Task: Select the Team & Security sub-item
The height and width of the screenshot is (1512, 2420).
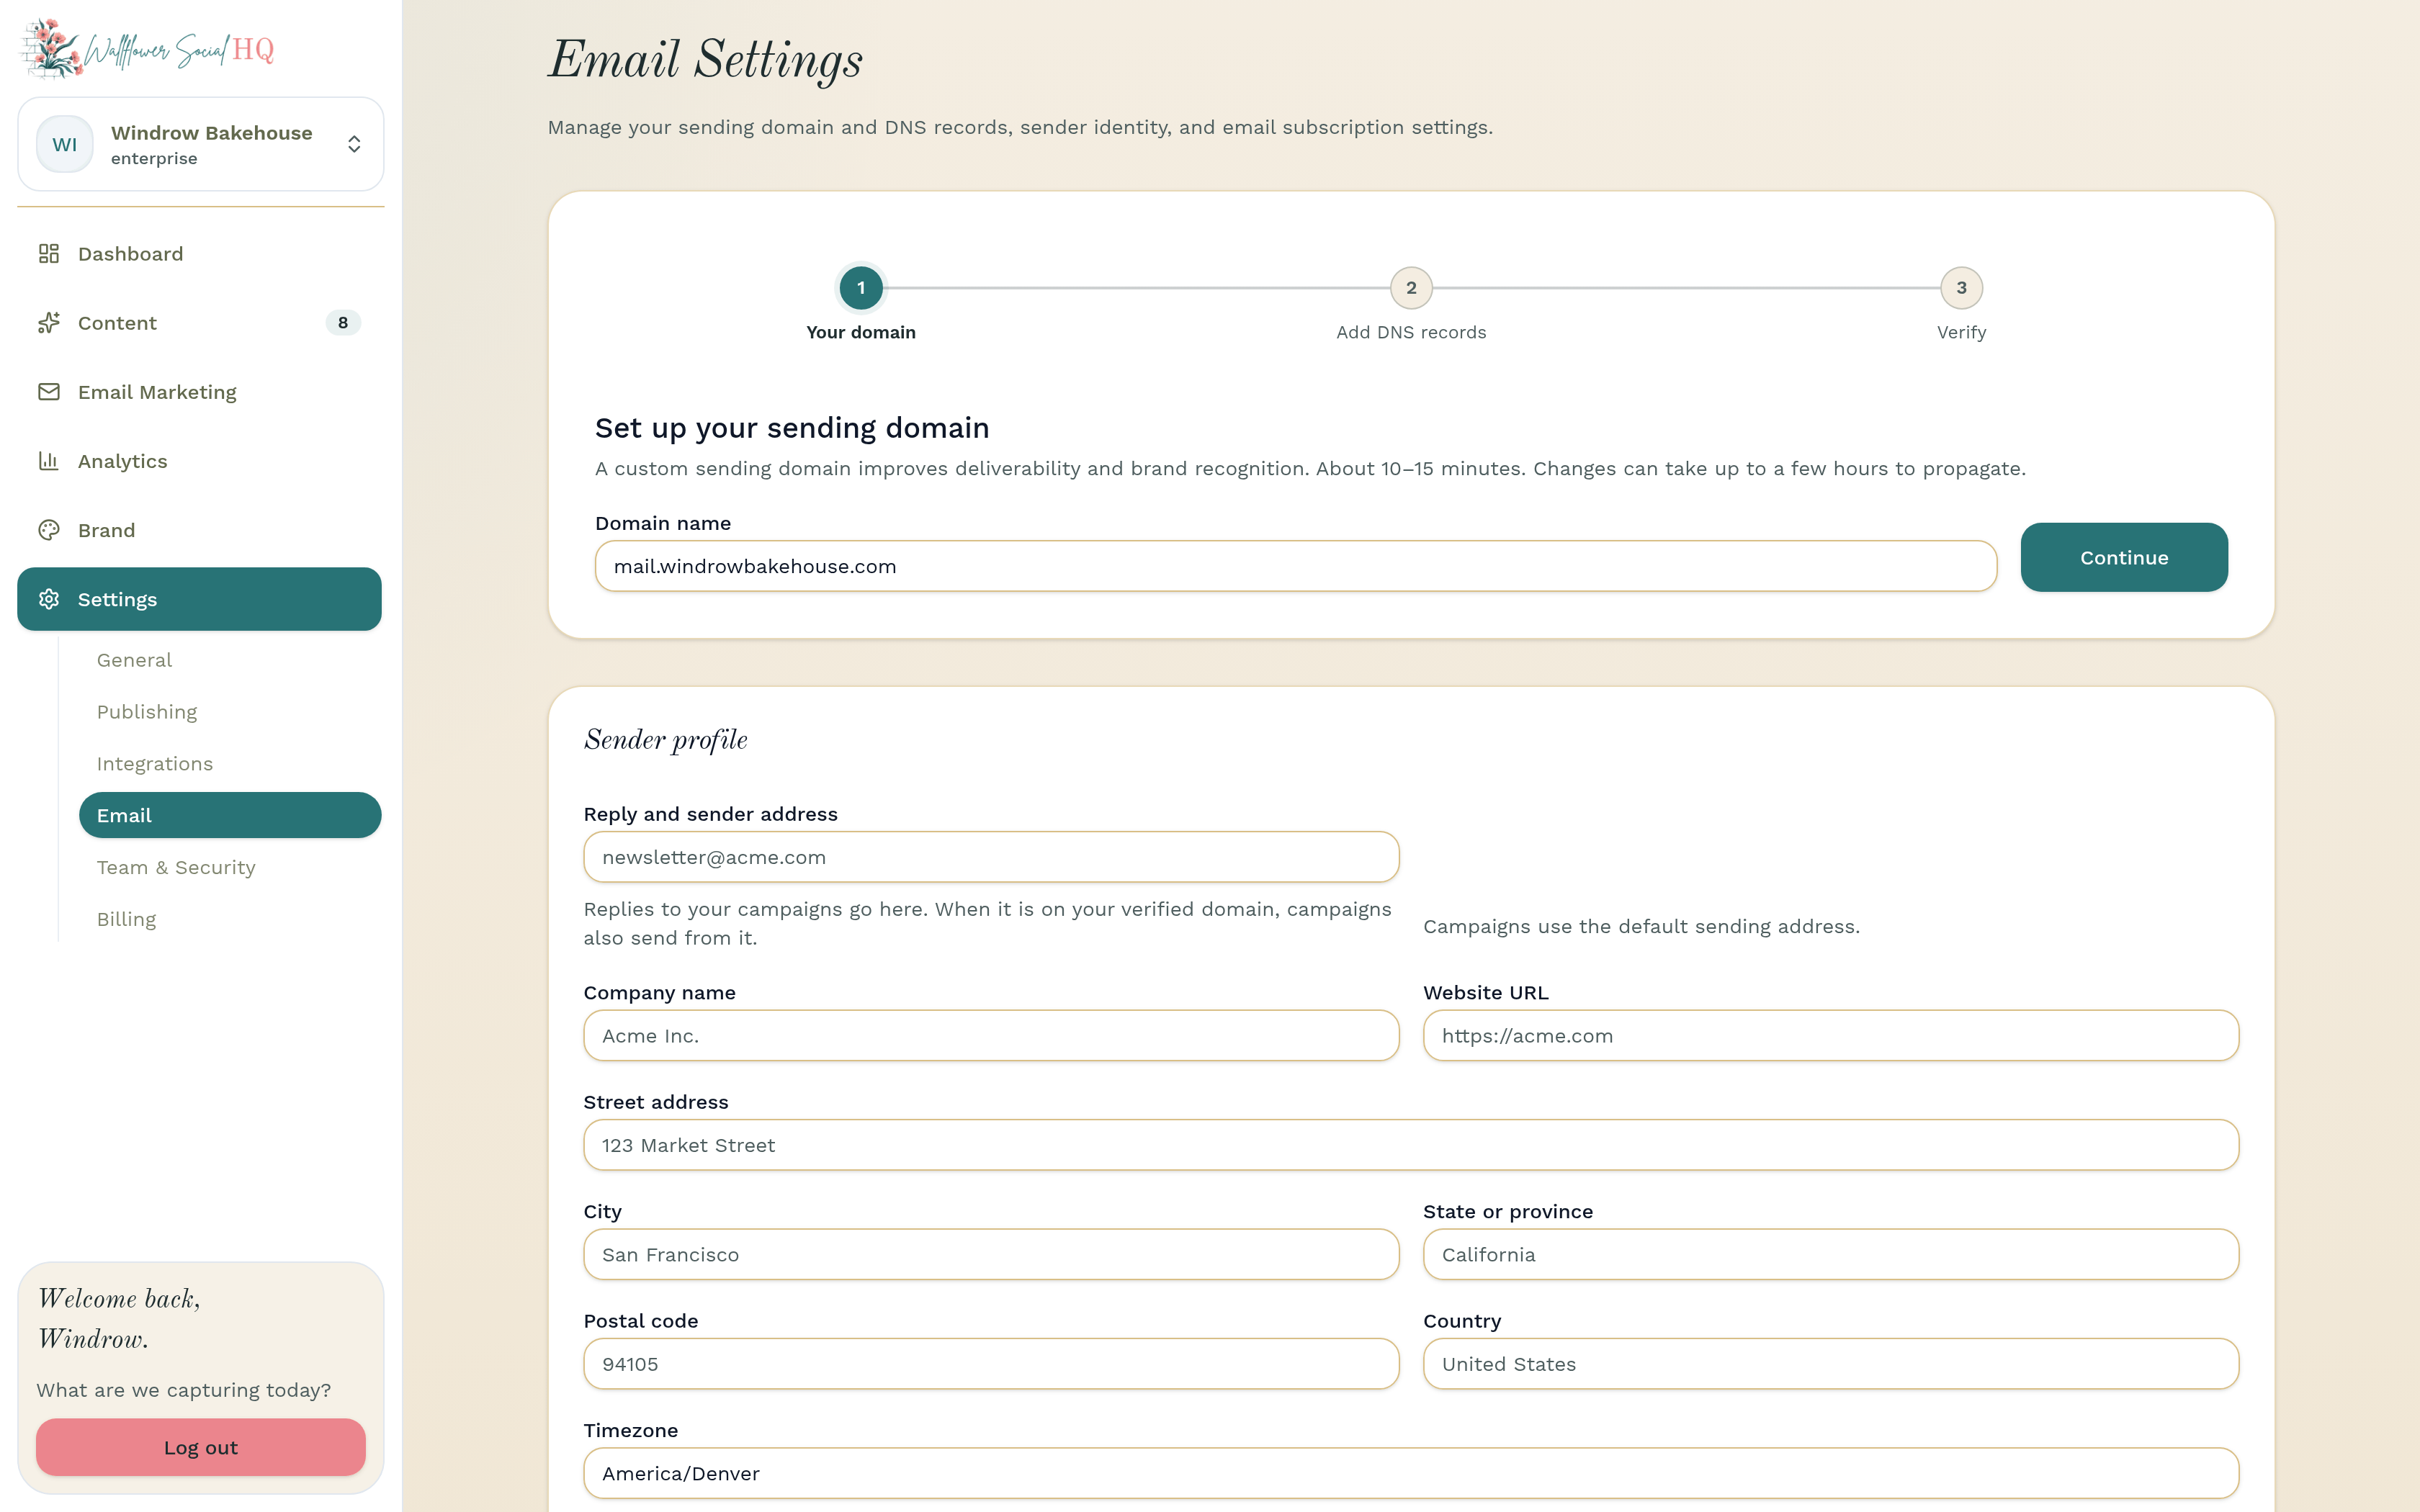Action: 230,867
